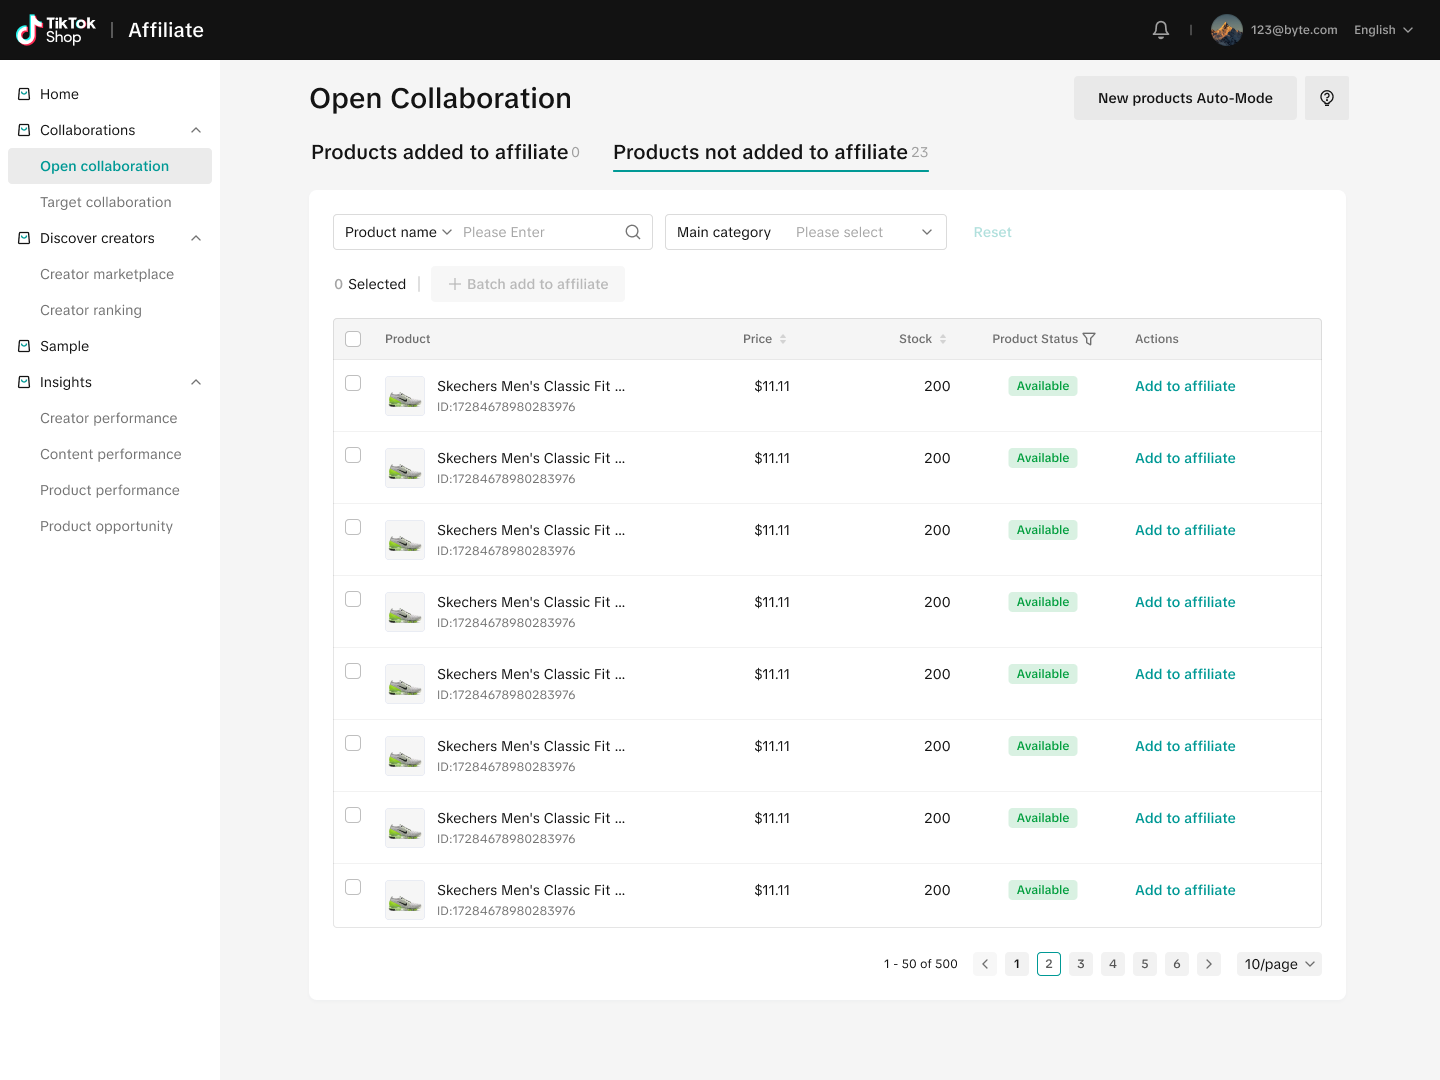The height and width of the screenshot is (1080, 1440).
Task: Click the 123@byte.com account email
Action: tap(1294, 30)
